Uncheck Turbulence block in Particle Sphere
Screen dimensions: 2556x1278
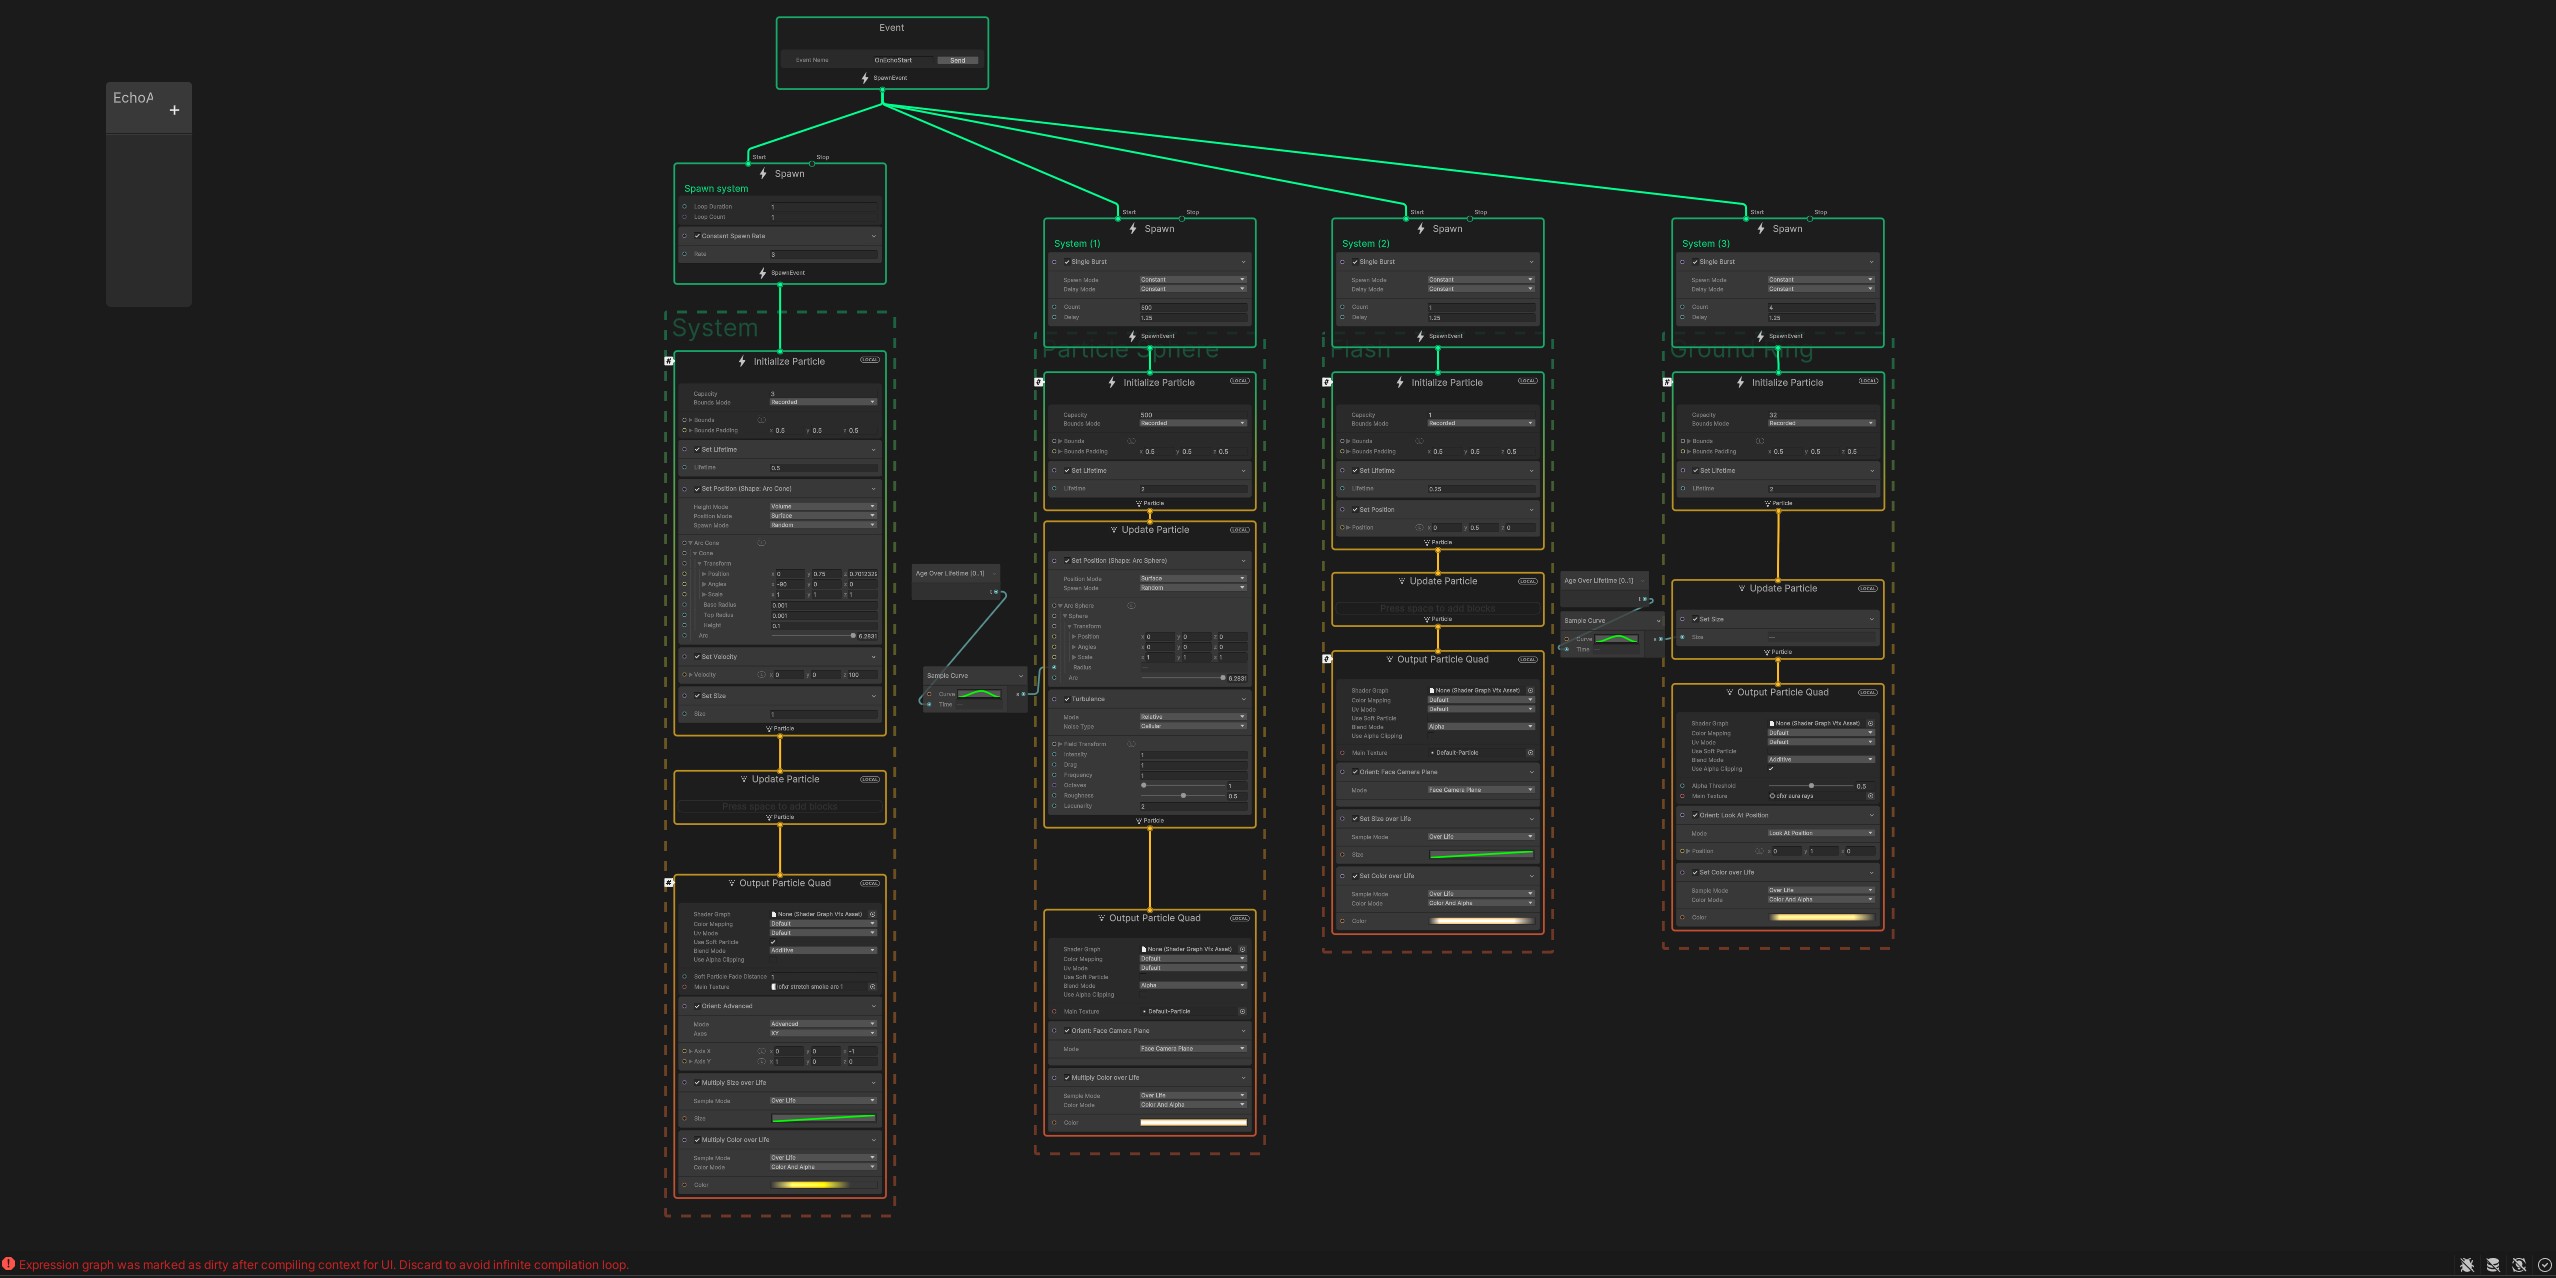[1067, 699]
